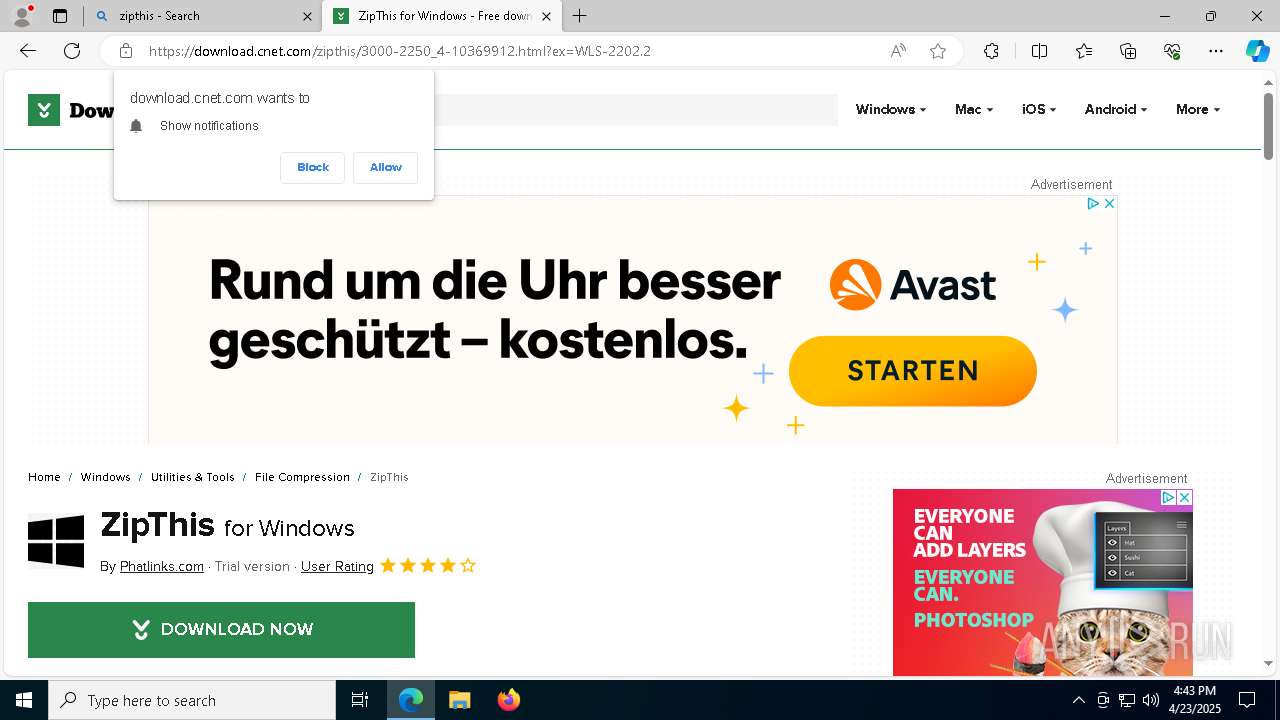Show hidden tray icons chevron
The height and width of the screenshot is (720, 1280).
[x=1078, y=700]
